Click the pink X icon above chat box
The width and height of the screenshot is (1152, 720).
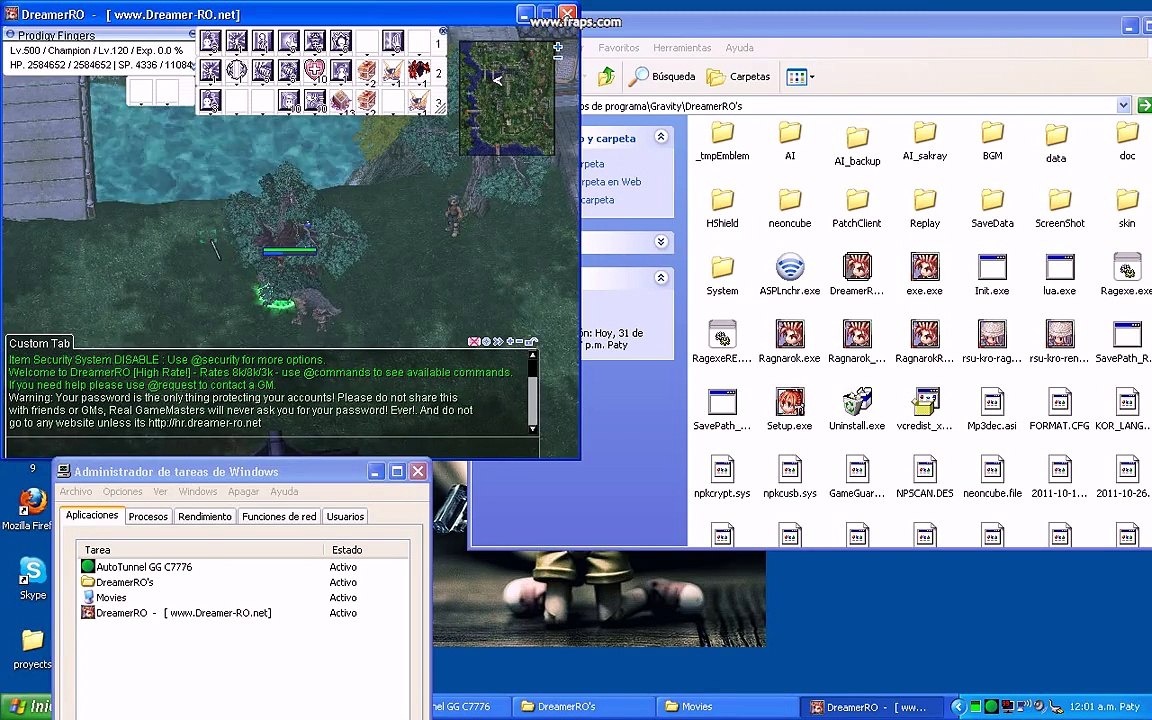point(474,342)
